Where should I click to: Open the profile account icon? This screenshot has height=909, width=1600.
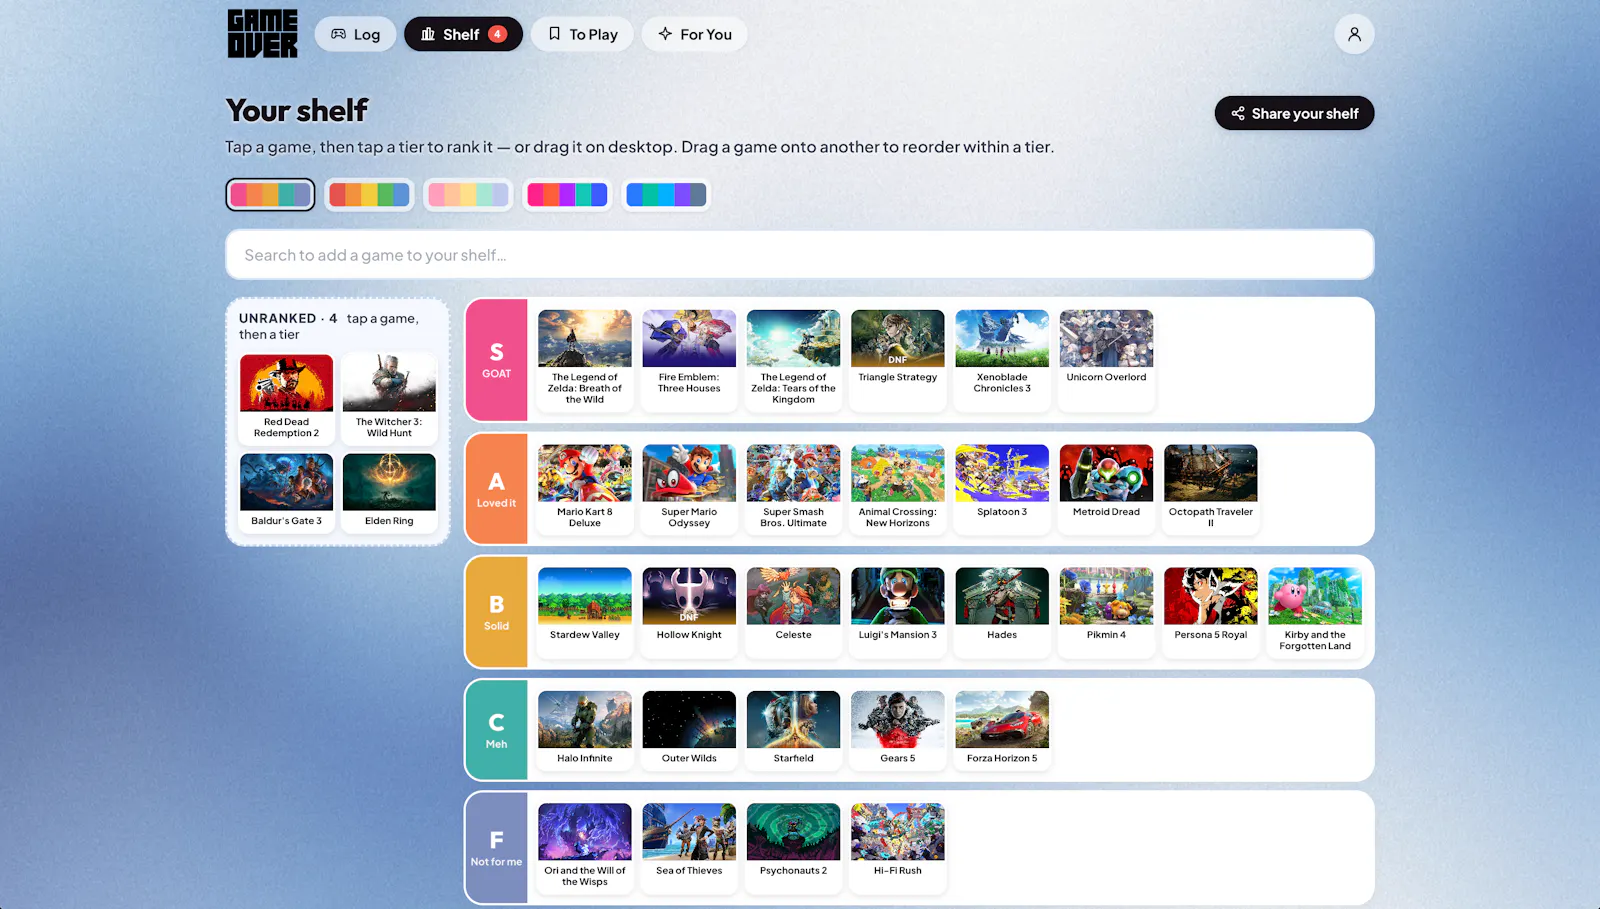1354,34
